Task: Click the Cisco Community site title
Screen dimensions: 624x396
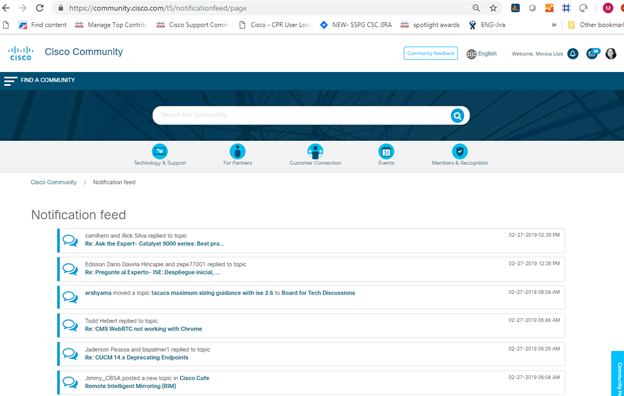Action: [x=84, y=52]
